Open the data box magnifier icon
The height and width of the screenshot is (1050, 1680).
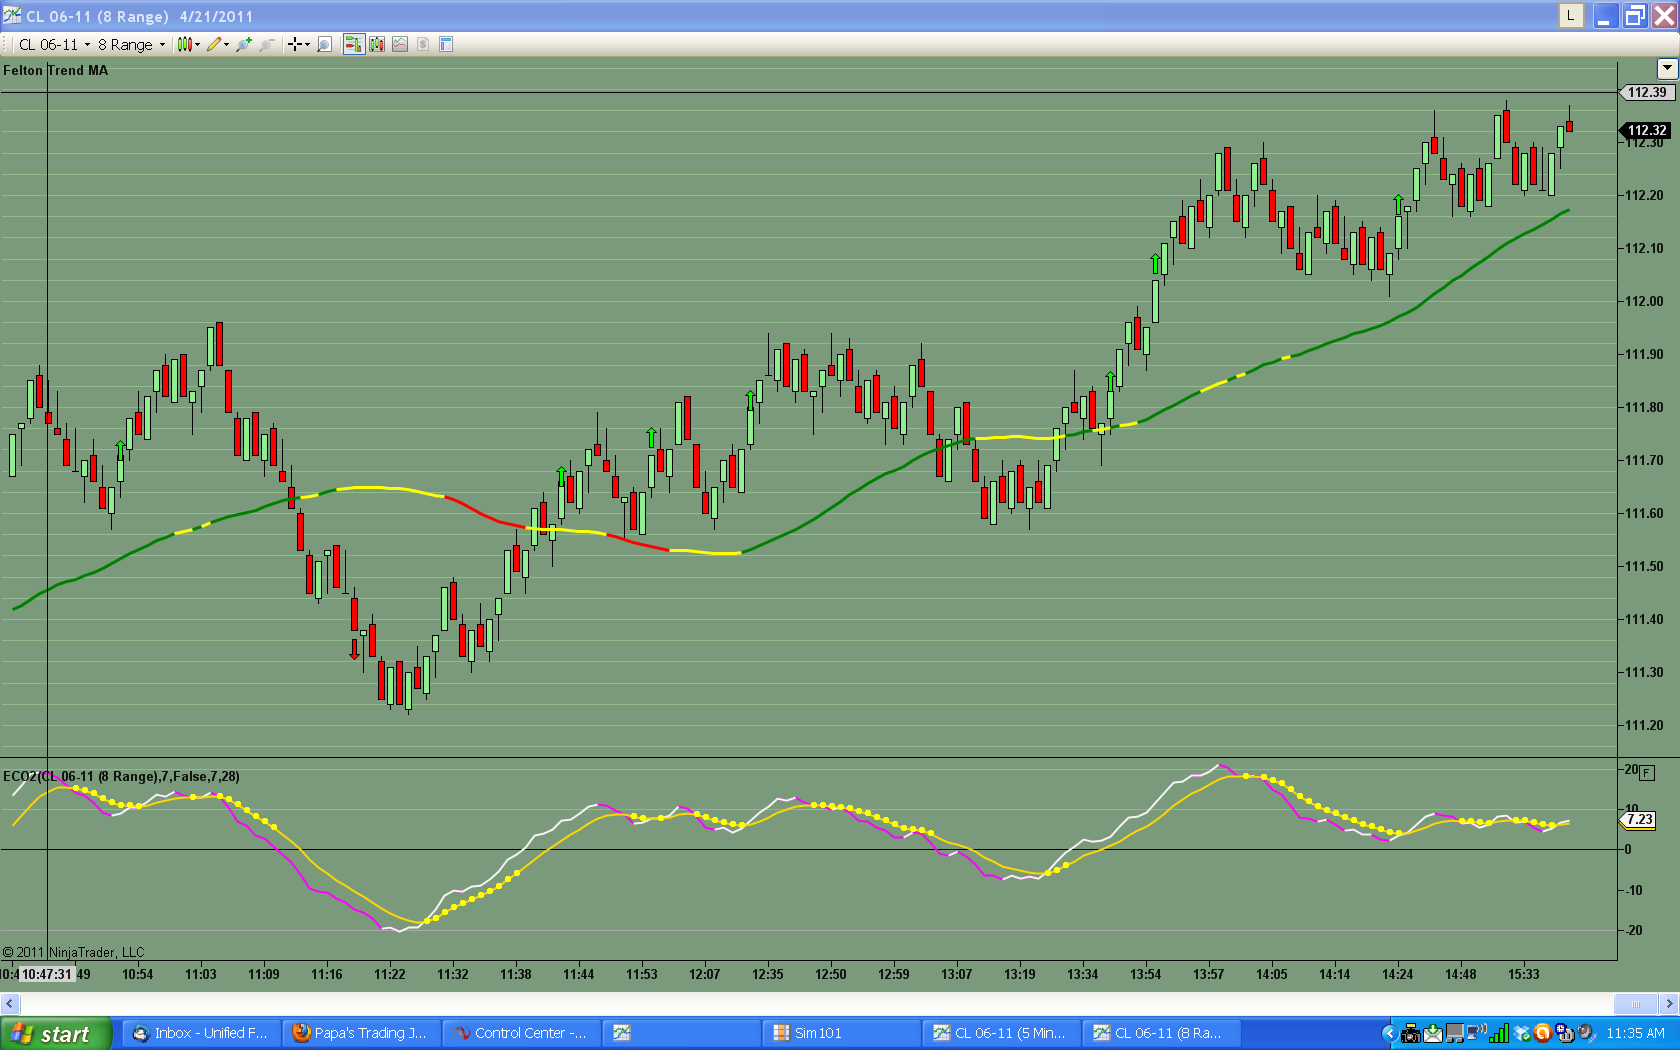(324, 44)
